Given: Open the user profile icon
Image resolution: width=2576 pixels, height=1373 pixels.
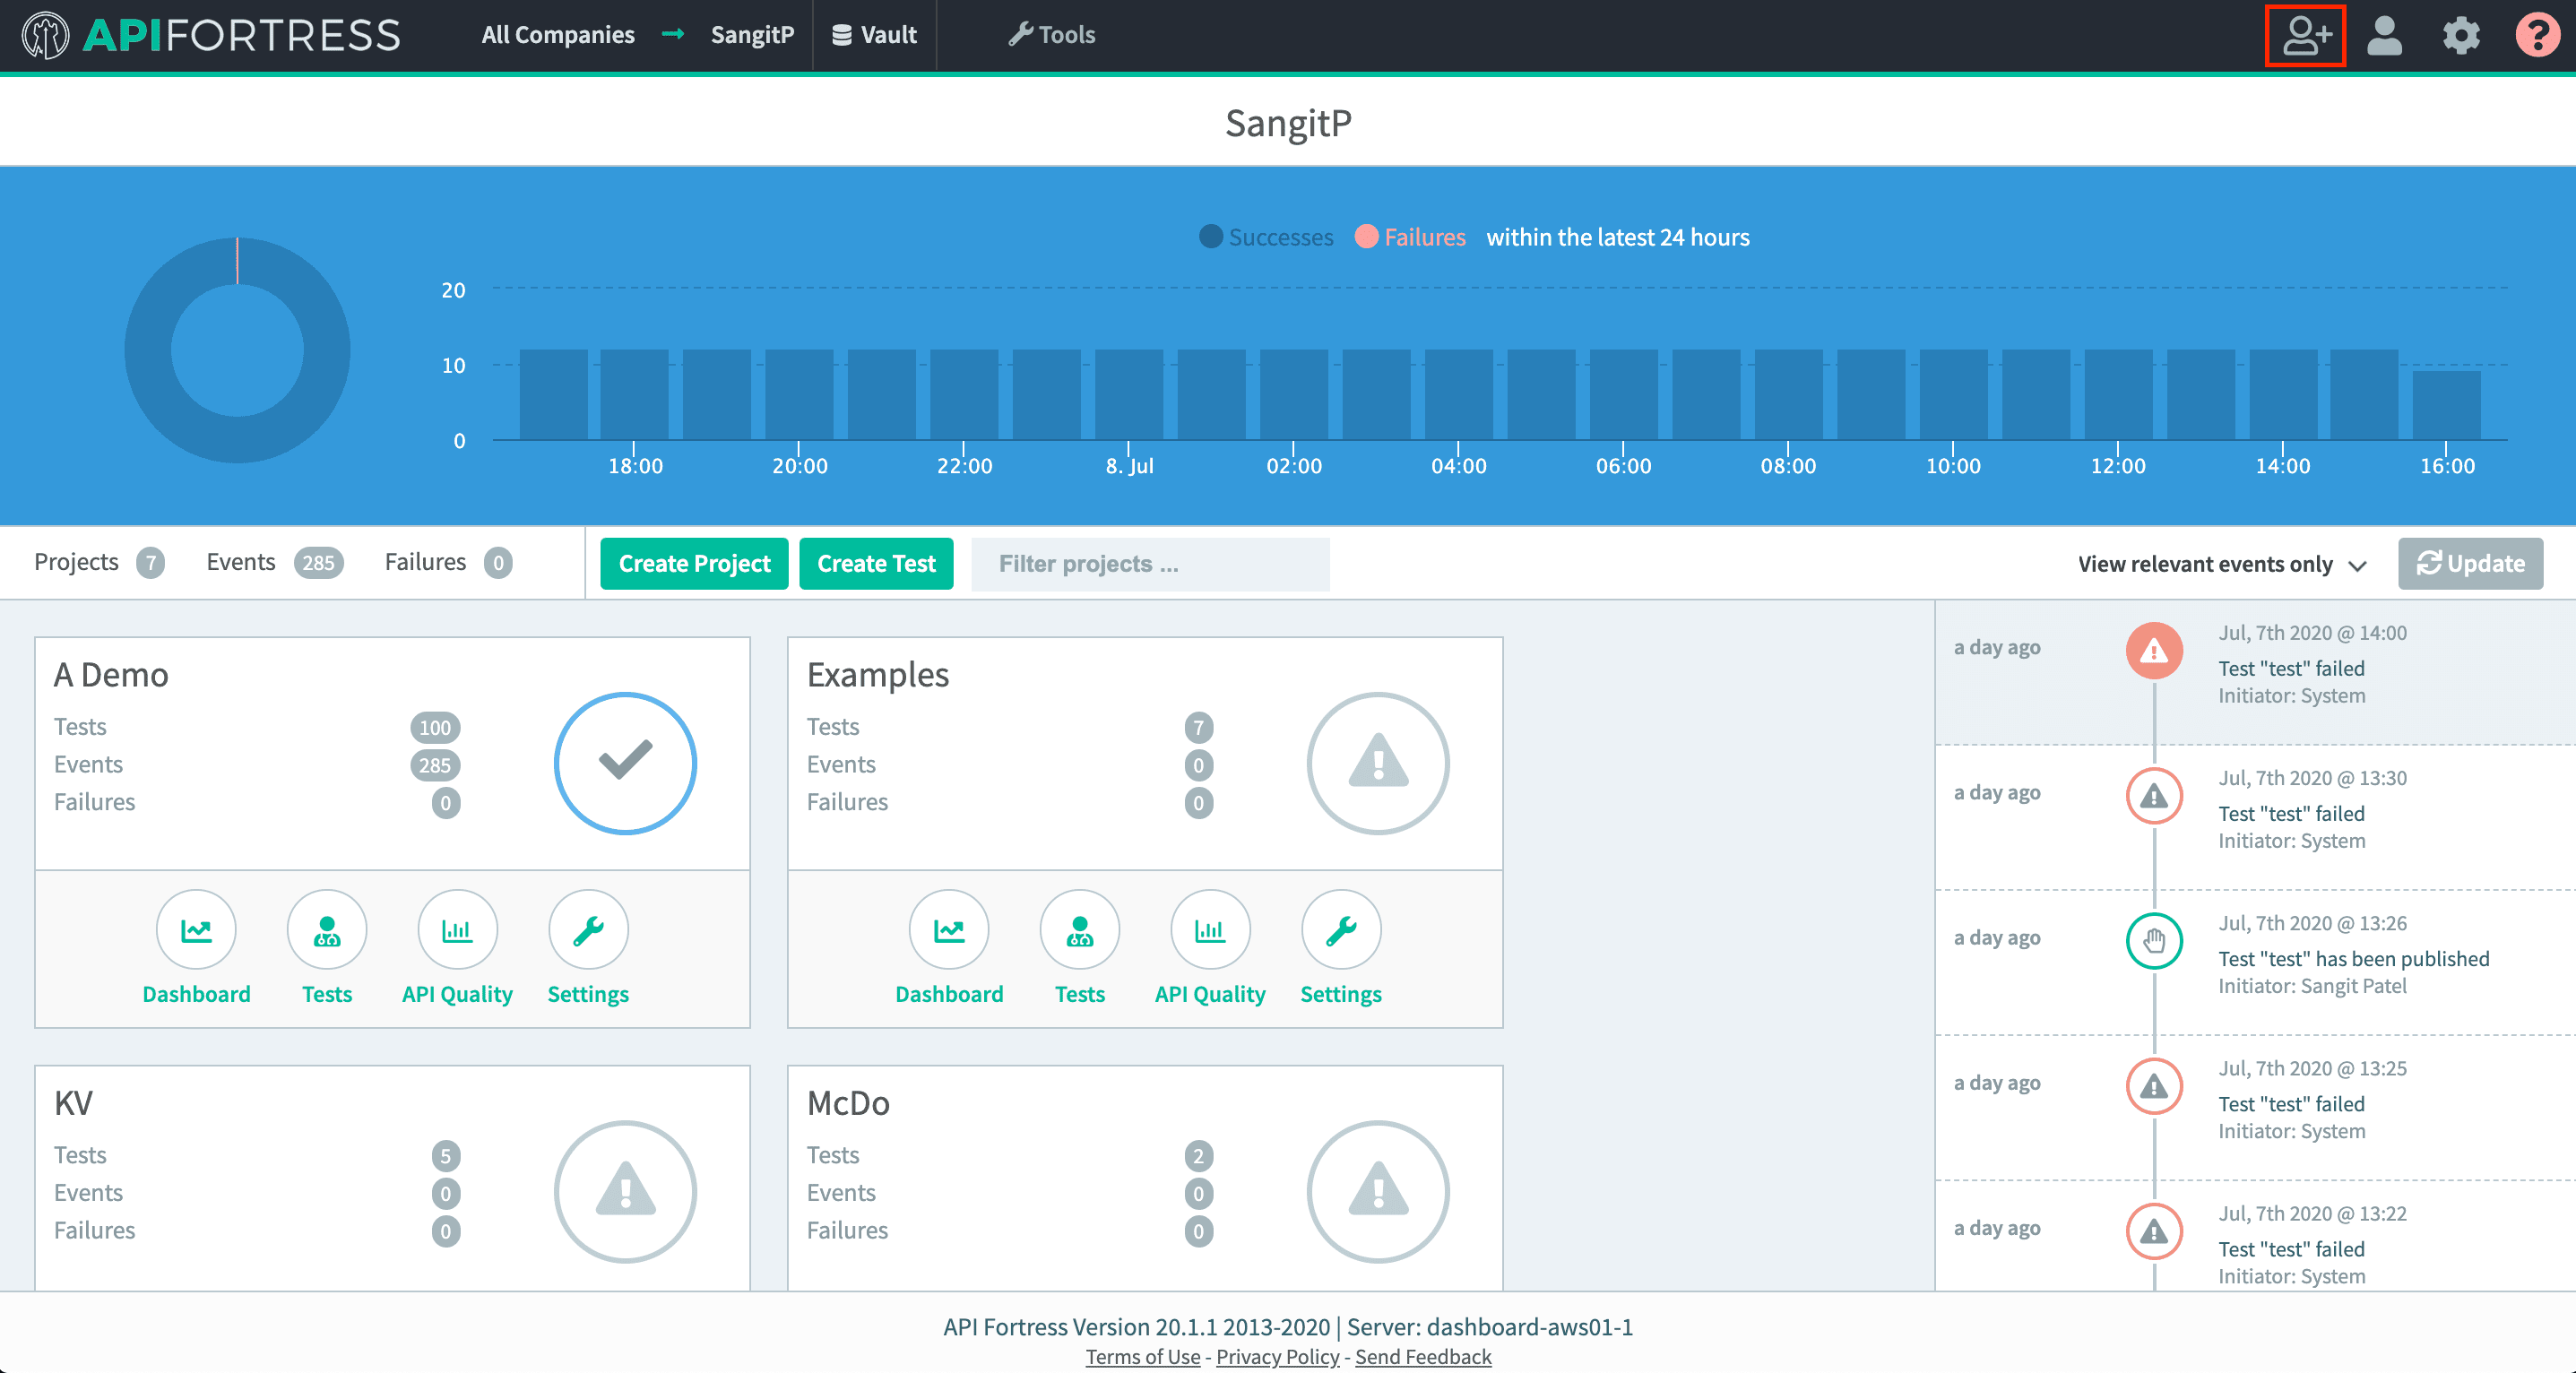Looking at the screenshot, I should coord(2384,36).
